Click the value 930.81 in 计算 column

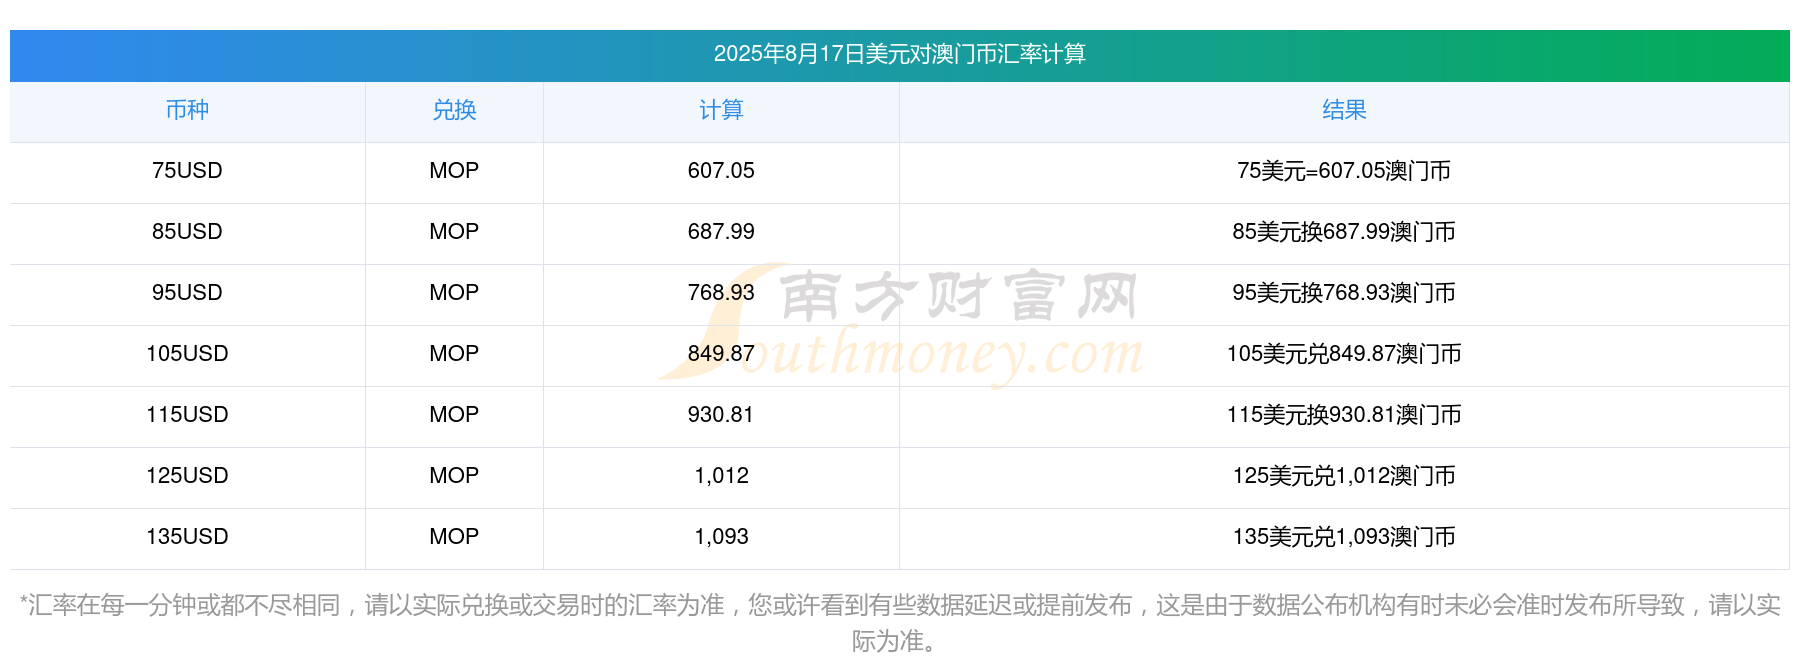click(x=721, y=415)
